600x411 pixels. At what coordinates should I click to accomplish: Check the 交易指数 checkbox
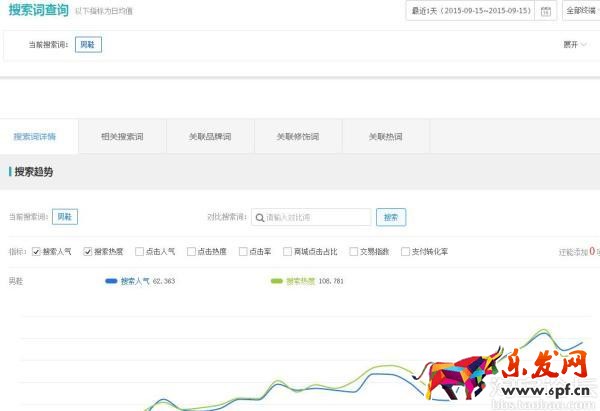point(354,252)
